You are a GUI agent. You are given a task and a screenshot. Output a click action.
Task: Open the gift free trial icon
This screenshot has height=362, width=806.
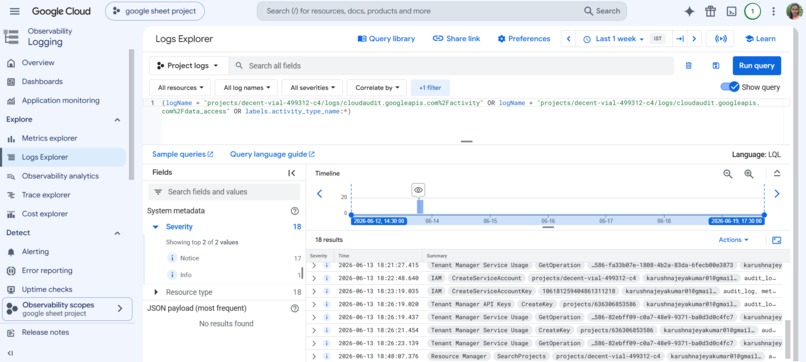coord(710,11)
